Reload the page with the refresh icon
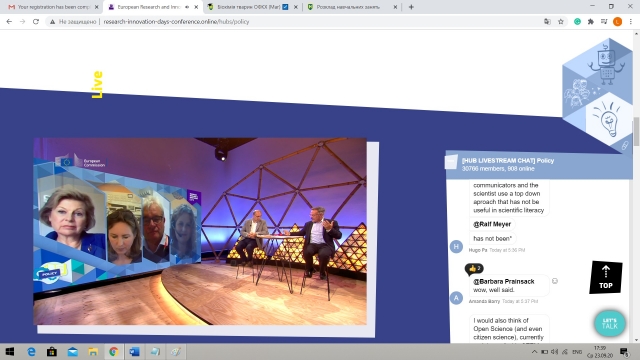This screenshot has width=640, height=360. [36, 22]
